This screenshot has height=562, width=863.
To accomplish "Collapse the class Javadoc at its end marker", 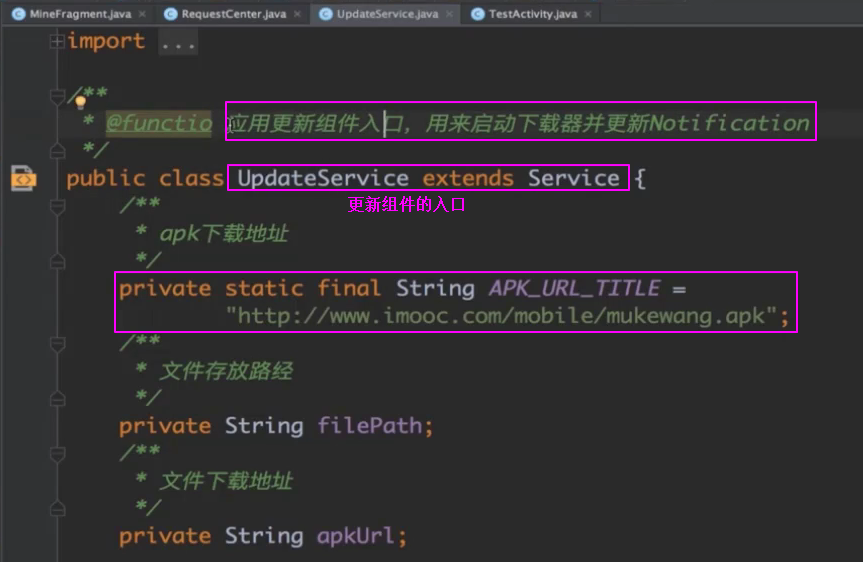I will pos(57,150).
